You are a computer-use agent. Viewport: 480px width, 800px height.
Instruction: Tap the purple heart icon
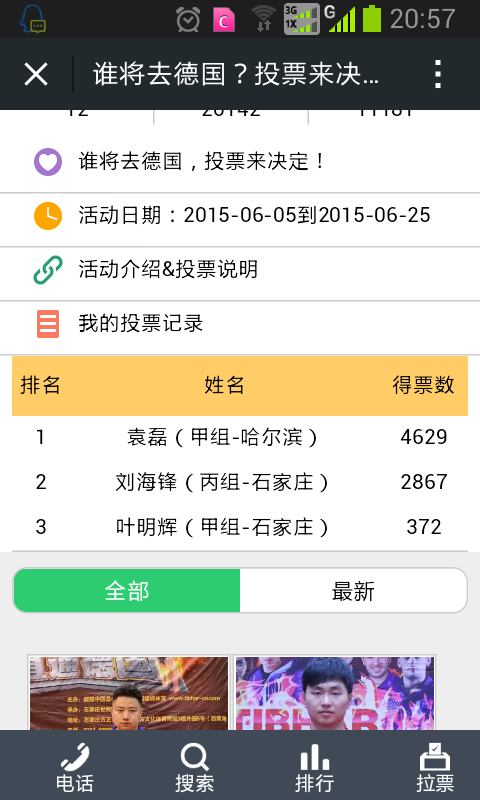[48, 162]
